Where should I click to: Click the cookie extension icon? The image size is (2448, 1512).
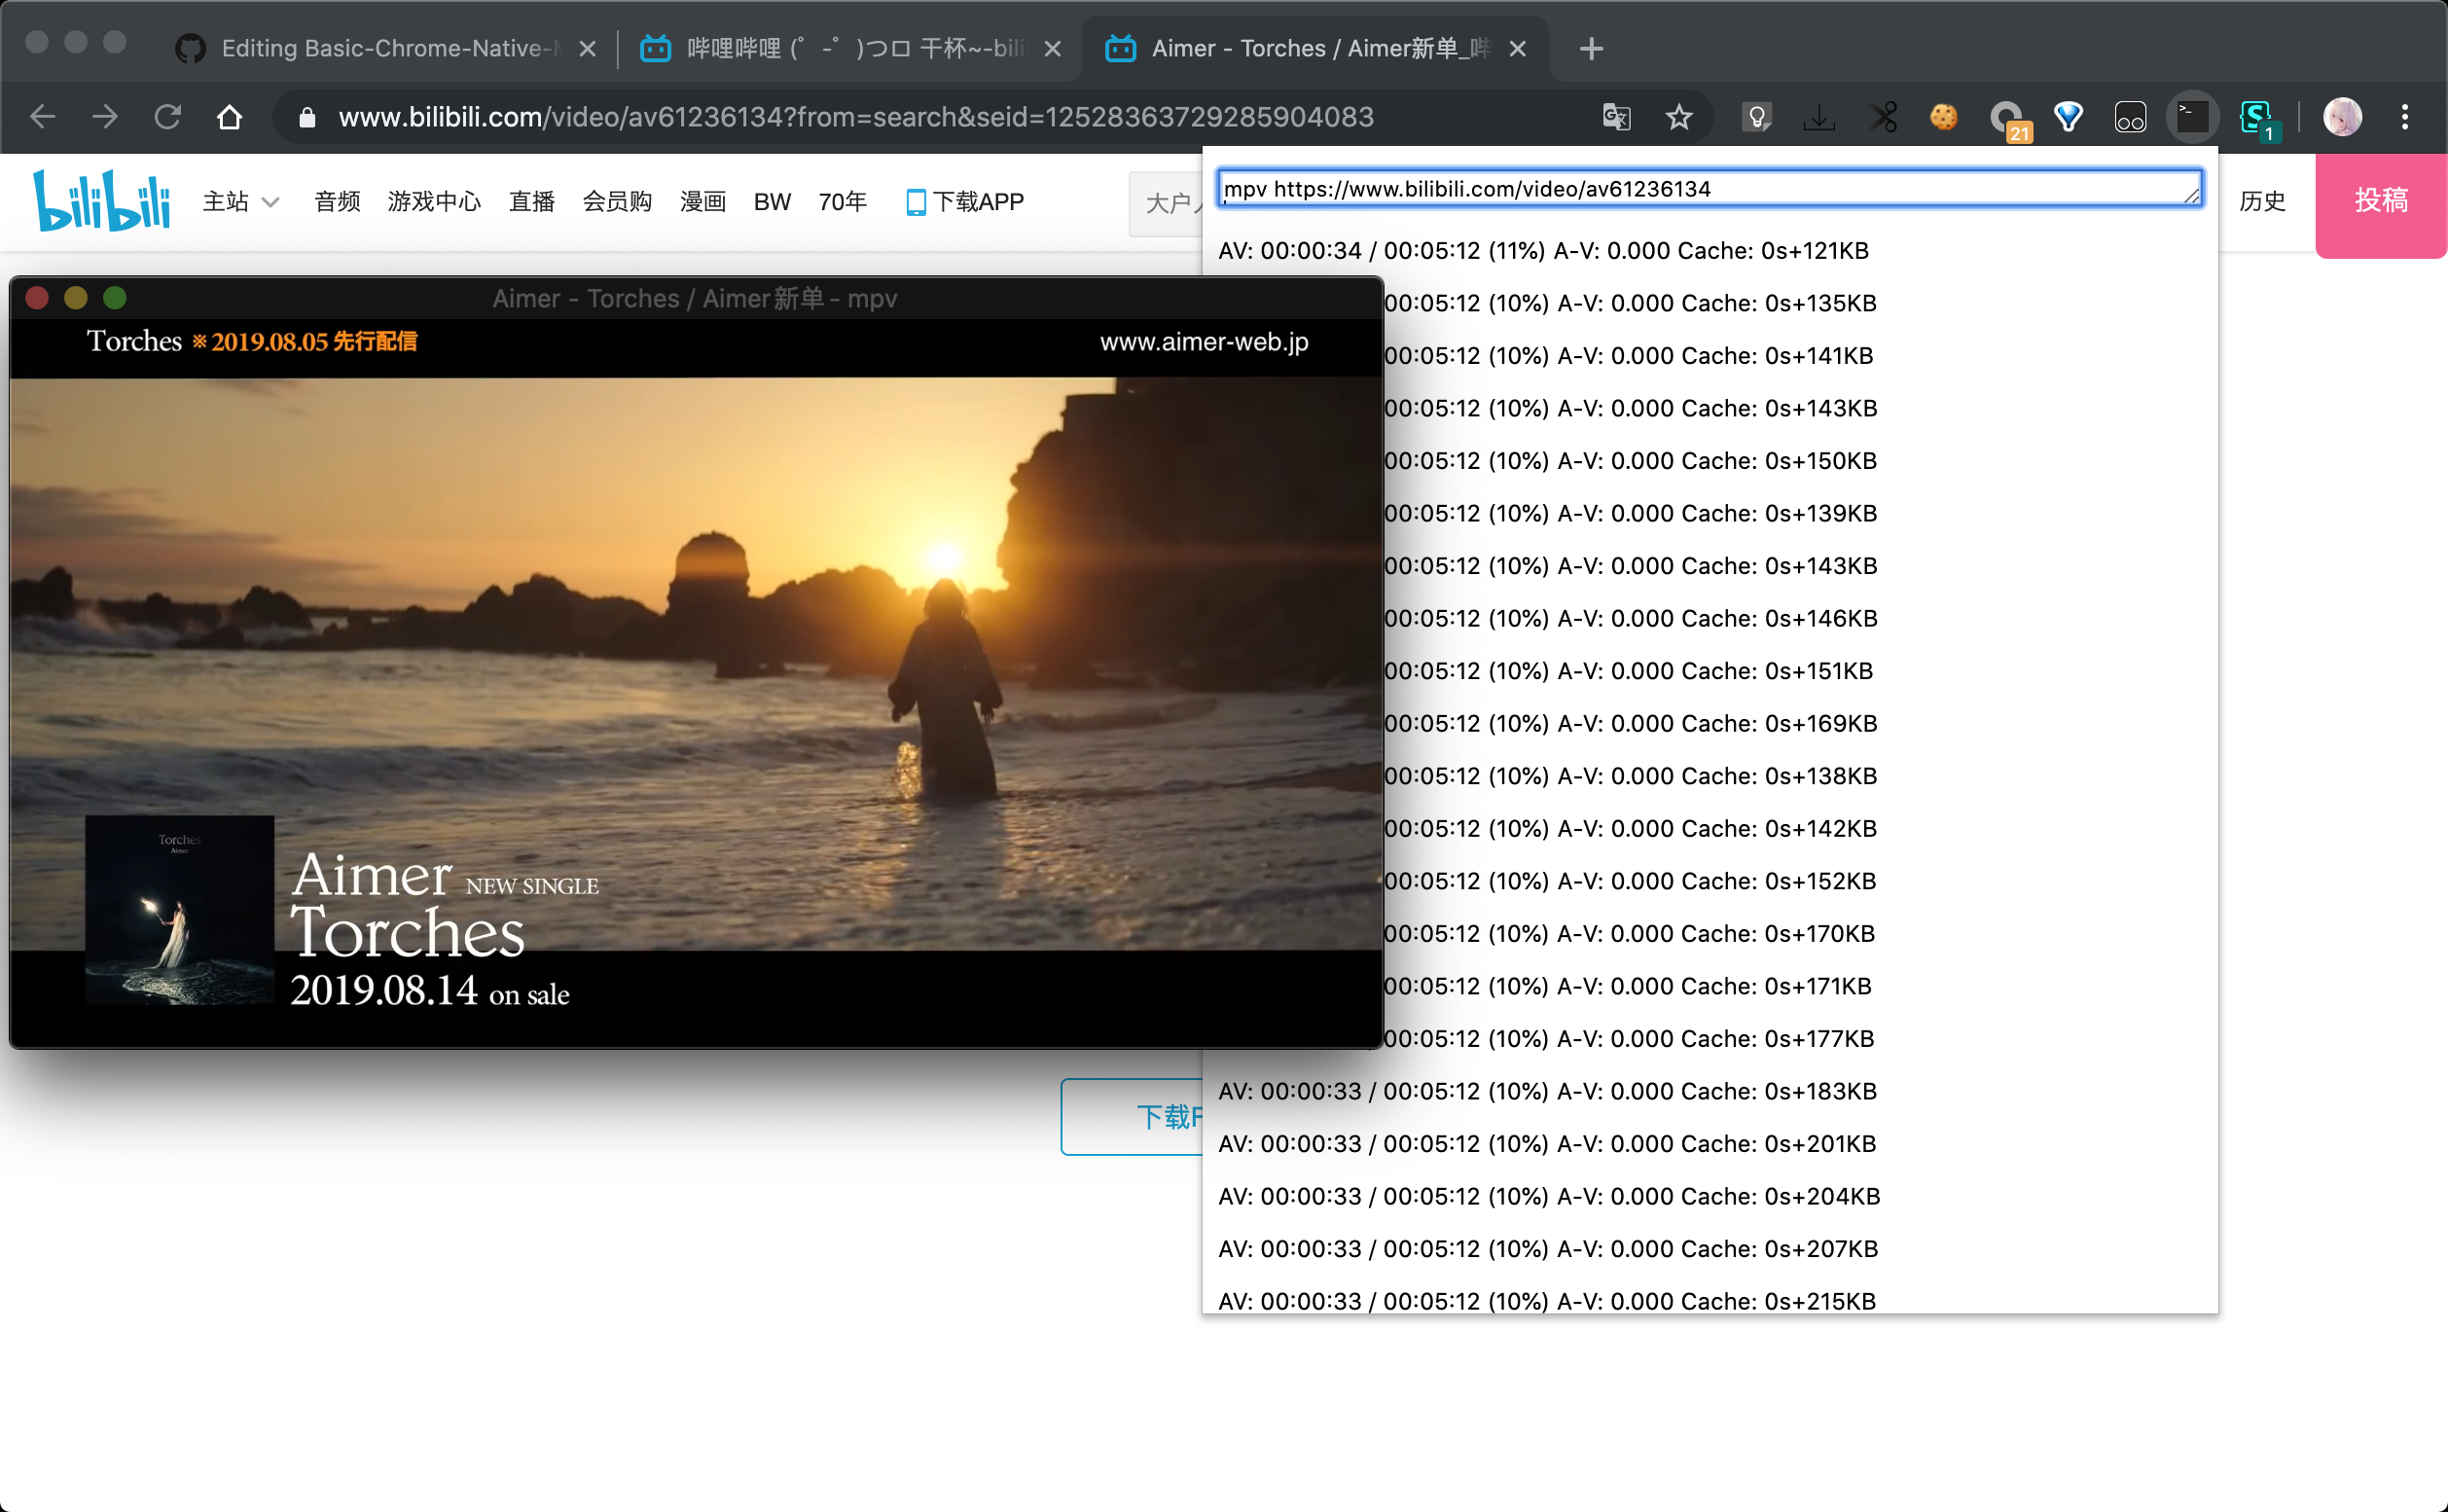coord(1943,117)
